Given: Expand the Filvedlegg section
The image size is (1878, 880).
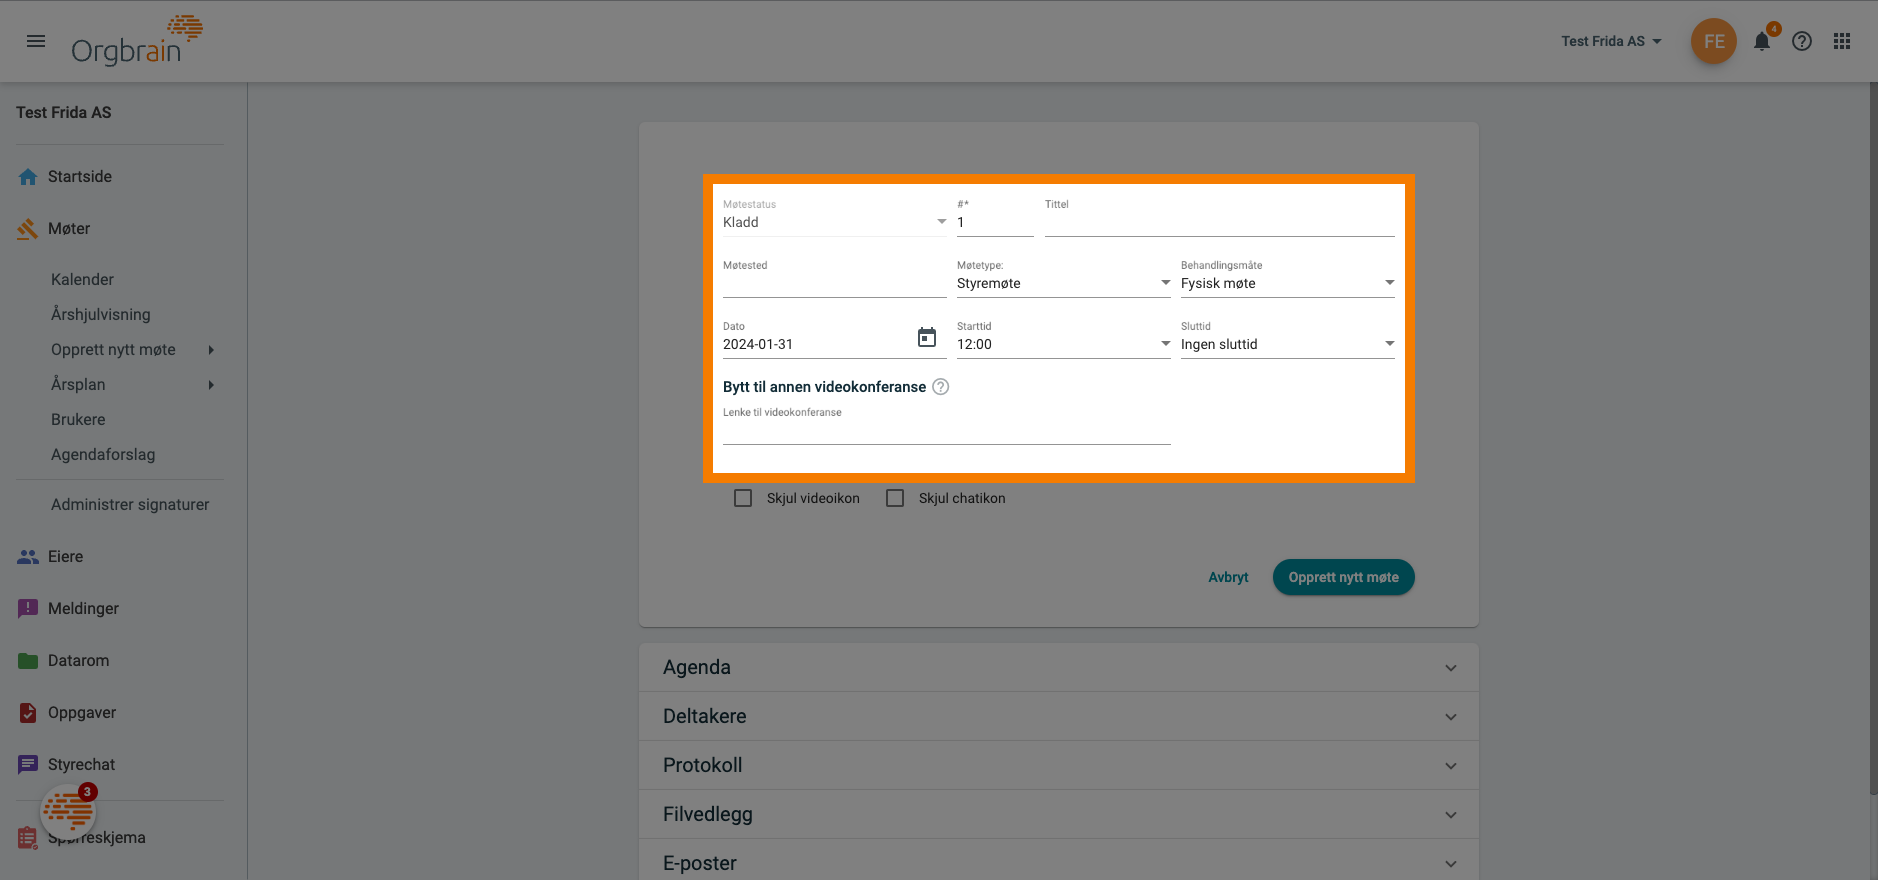Looking at the screenshot, I should coord(1058,815).
